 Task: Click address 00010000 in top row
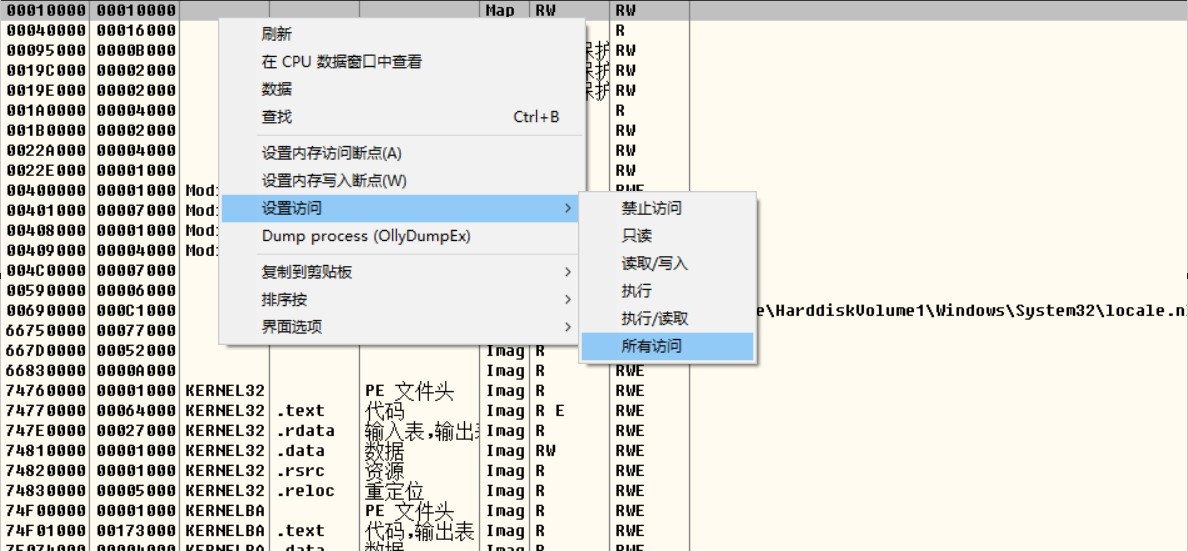[46, 11]
